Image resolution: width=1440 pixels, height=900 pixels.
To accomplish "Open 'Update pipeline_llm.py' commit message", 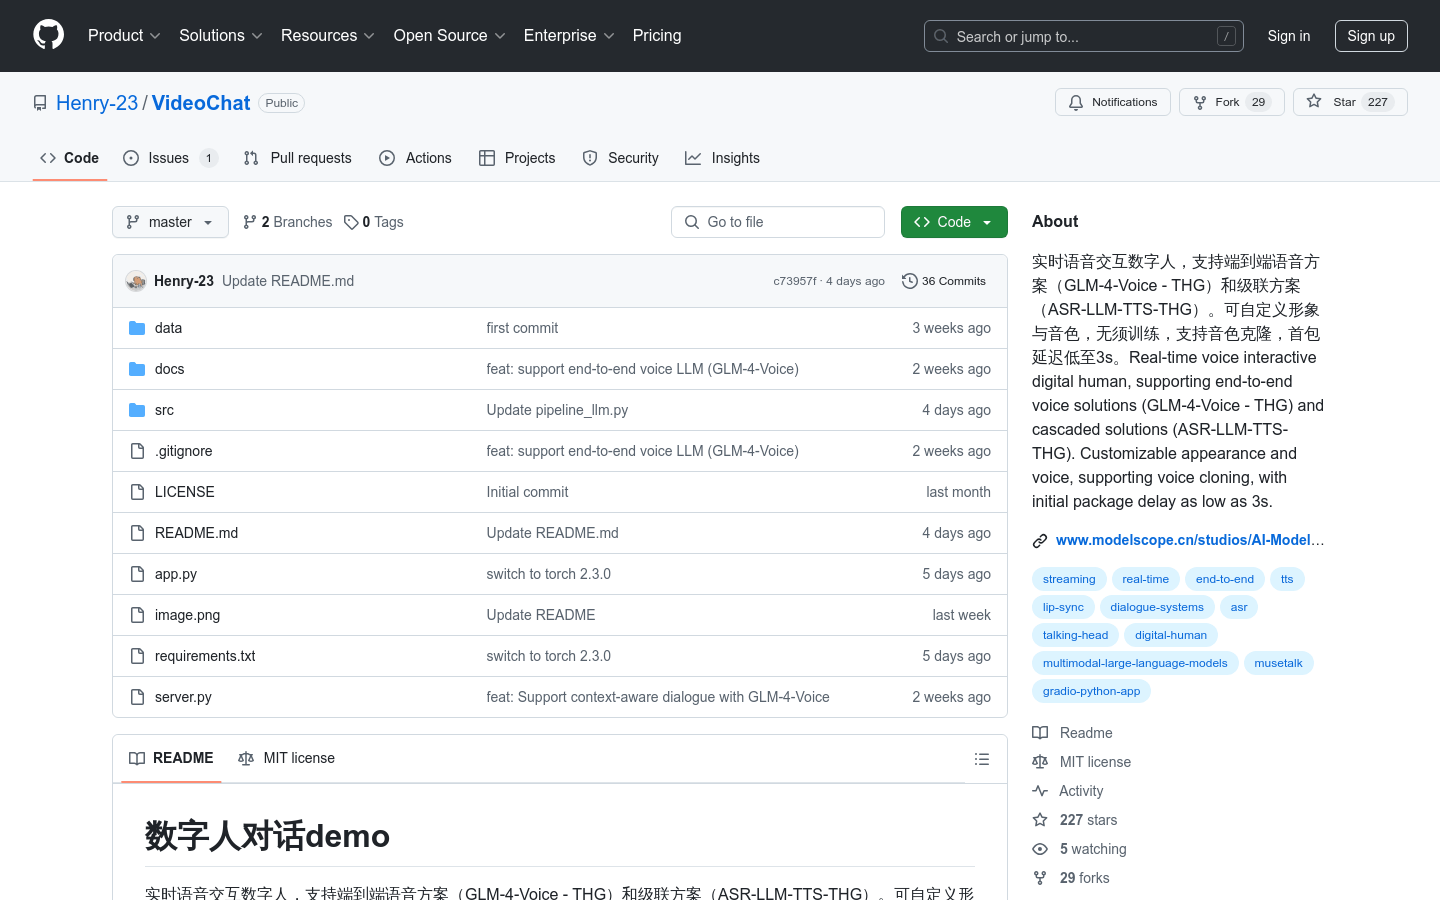I will (557, 410).
